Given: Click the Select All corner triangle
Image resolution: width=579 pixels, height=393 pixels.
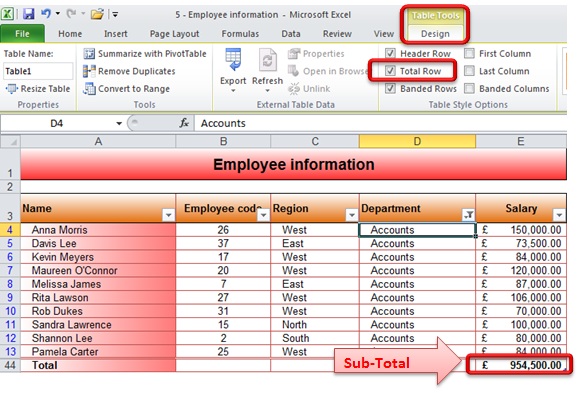Looking at the screenshot, I should 13,142.
